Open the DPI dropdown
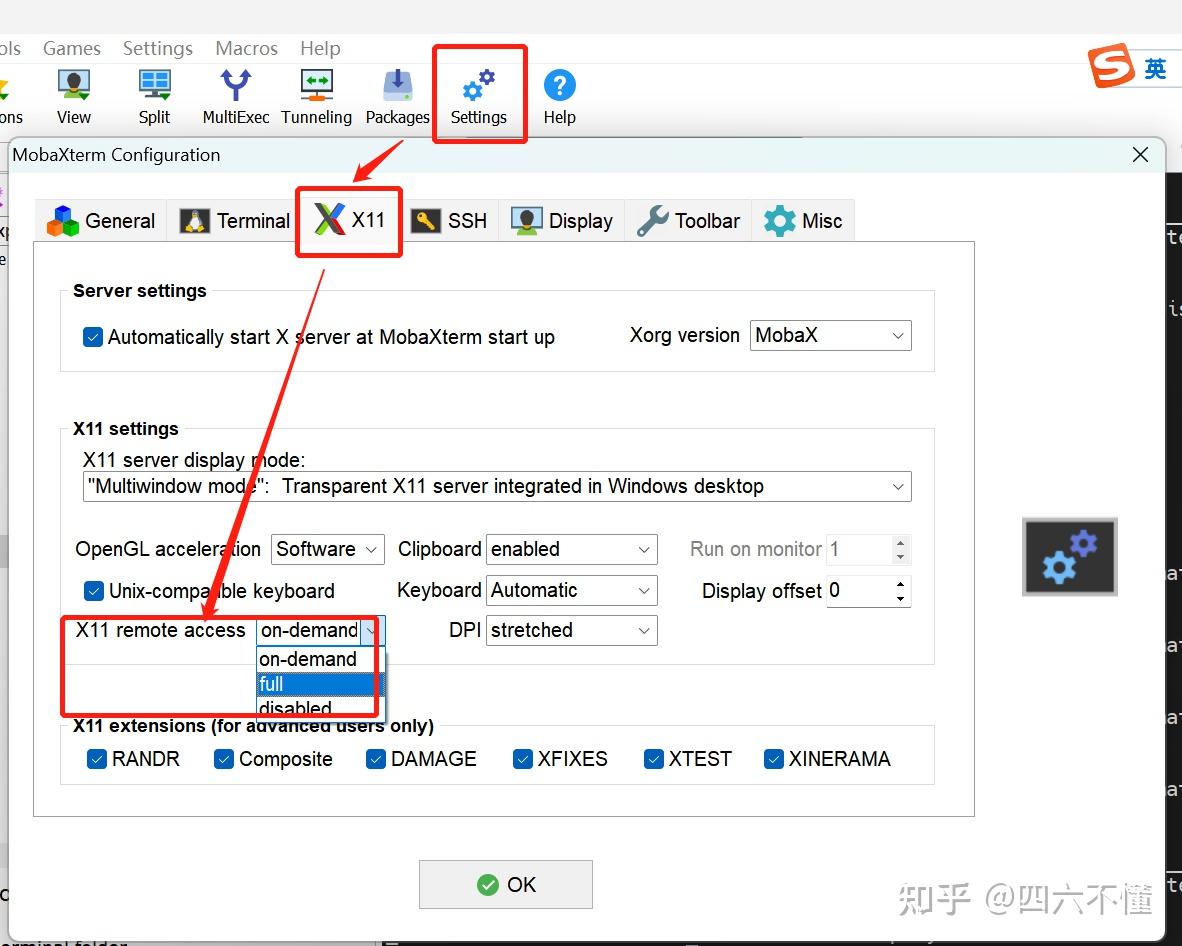Viewport: 1182px width, 946px height. click(x=644, y=630)
